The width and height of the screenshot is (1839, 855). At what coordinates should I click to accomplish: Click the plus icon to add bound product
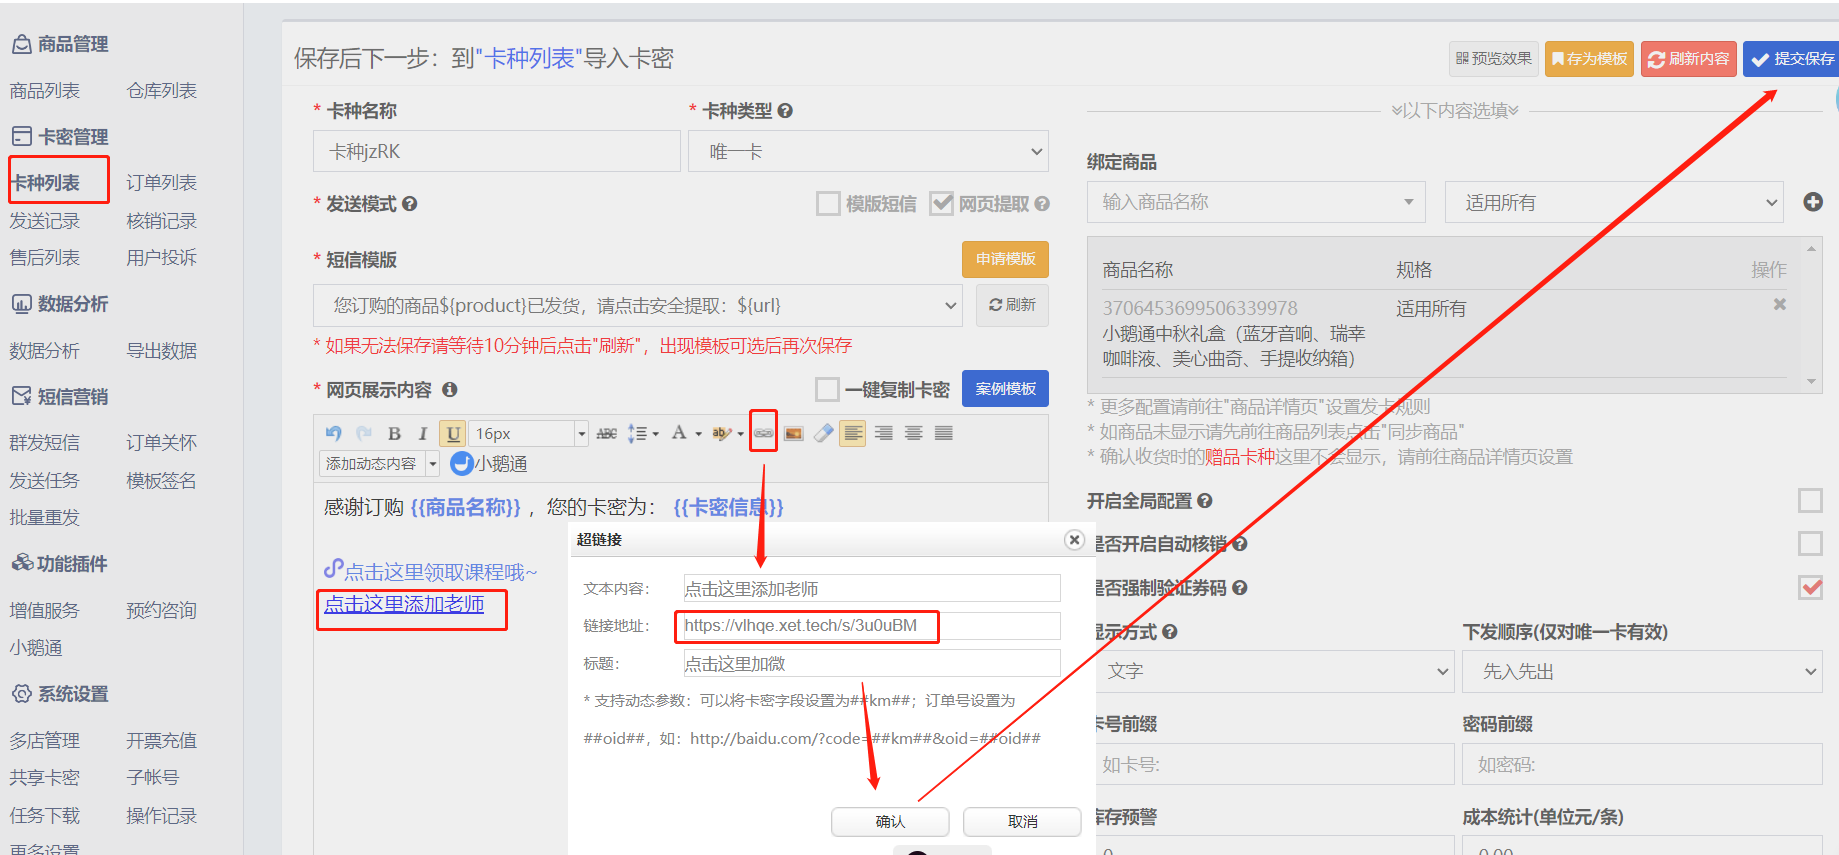pos(1812,202)
